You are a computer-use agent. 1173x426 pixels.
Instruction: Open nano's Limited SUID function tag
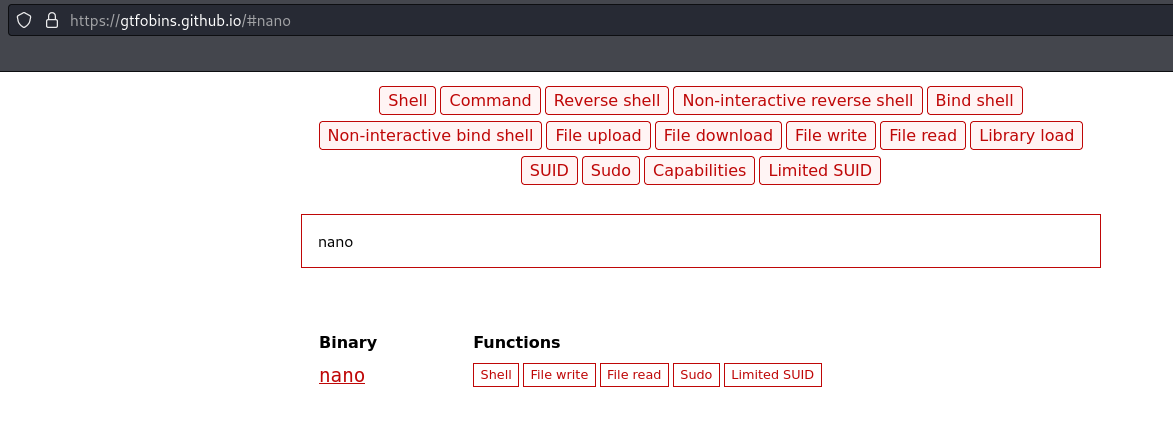pos(772,375)
